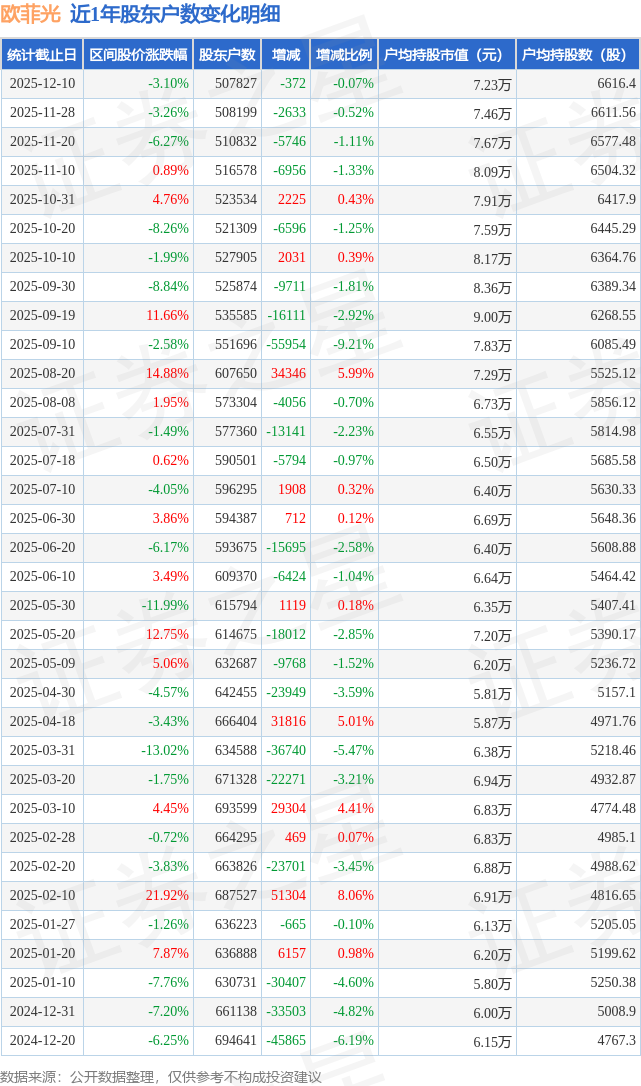Click the 近1年股东户数变化明细 title text
The image size is (641, 1086).
175,14
